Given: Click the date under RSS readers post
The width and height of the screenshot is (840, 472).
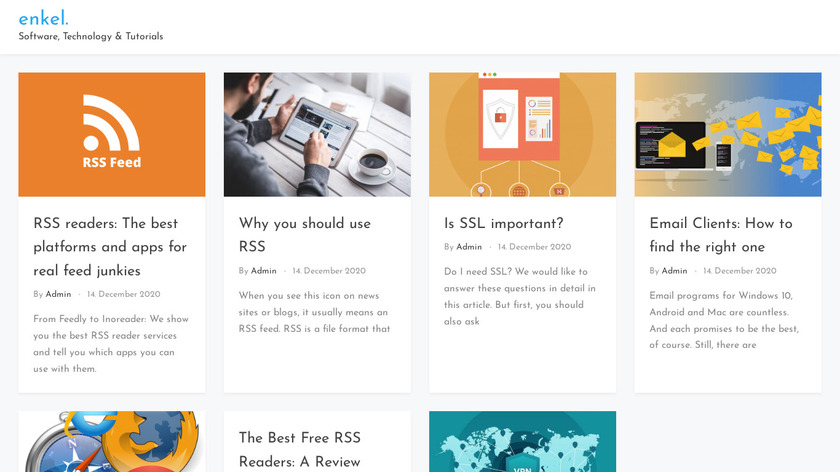Looking at the screenshot, I should [x=124, y=295].
